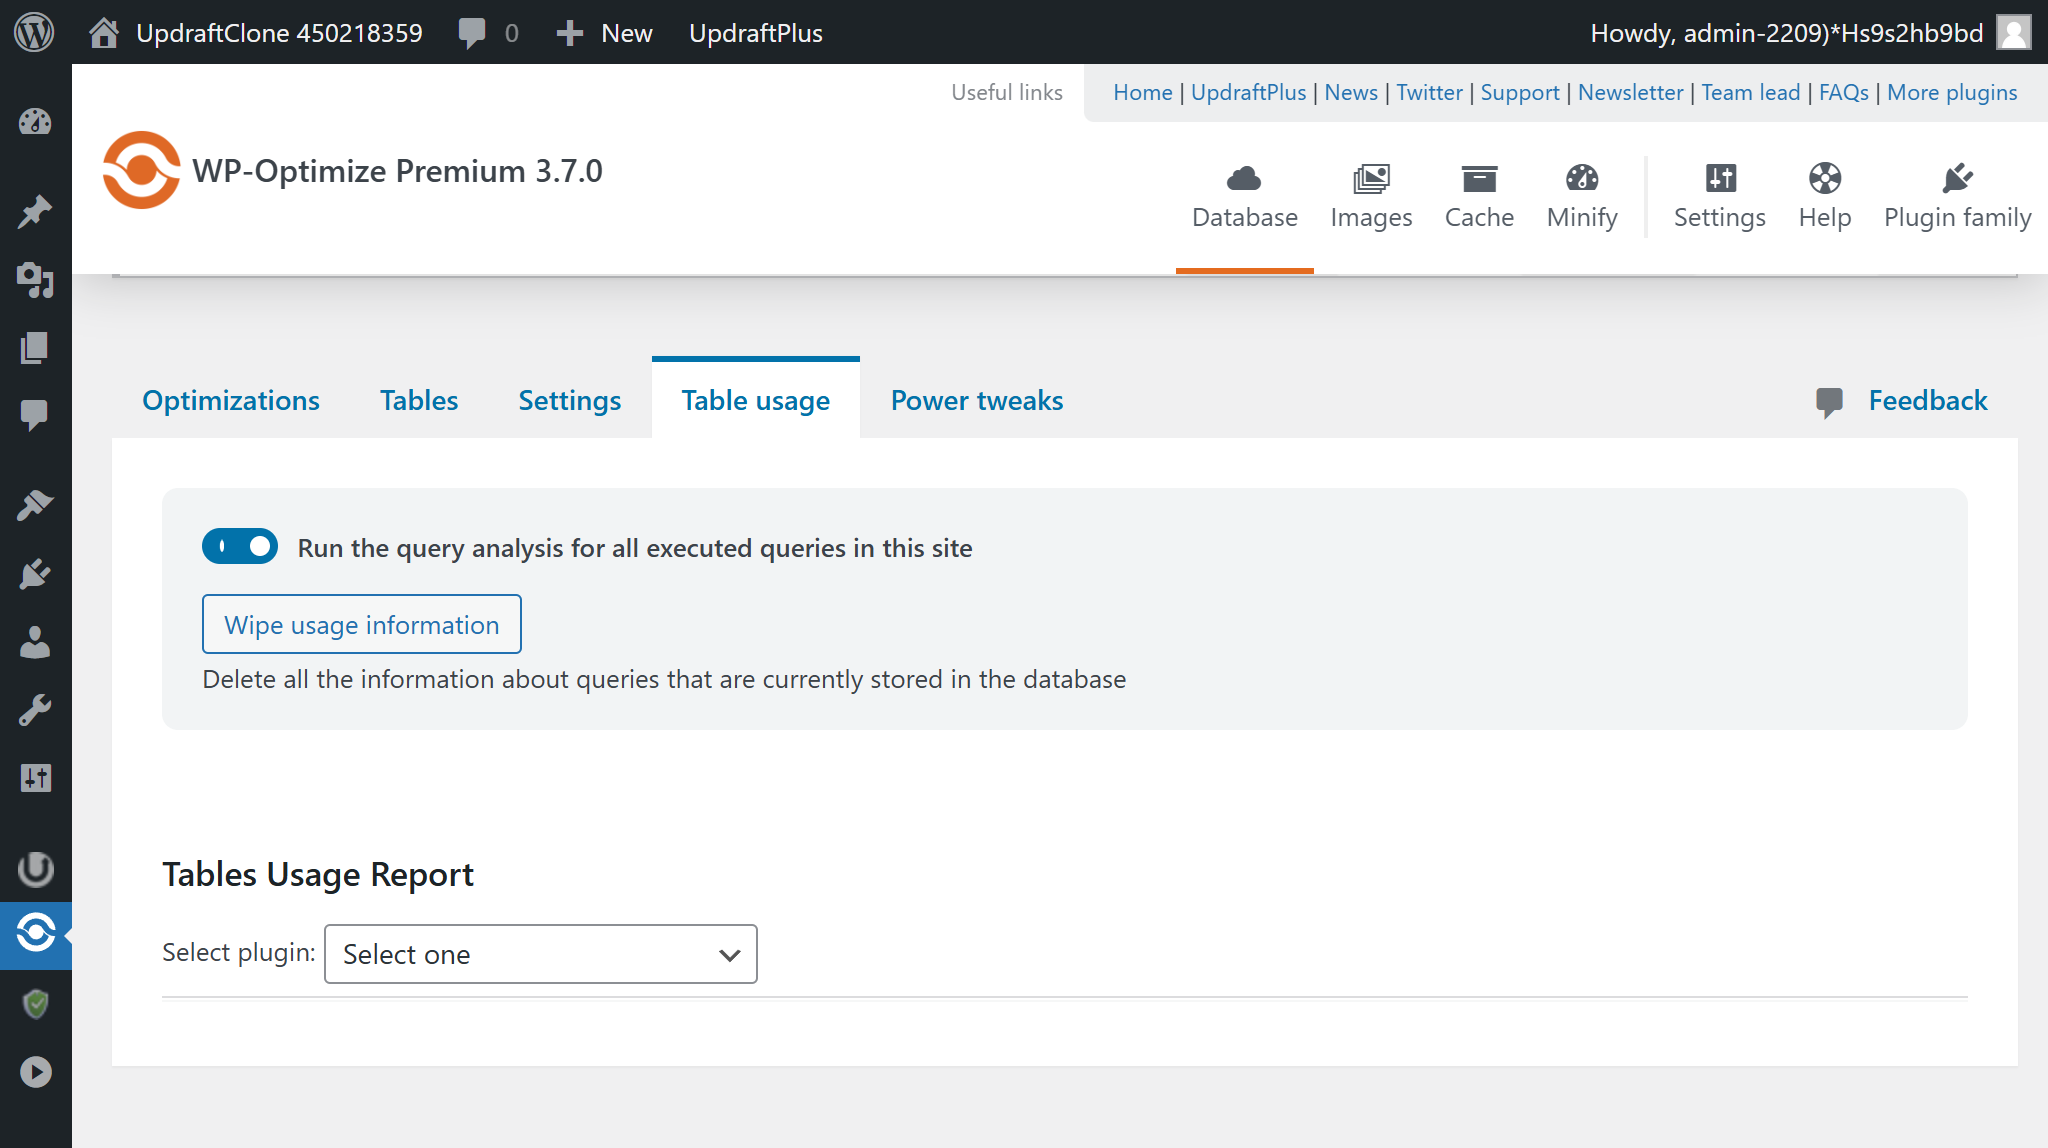Follow the Support useful link

(x=1520, y=92)
